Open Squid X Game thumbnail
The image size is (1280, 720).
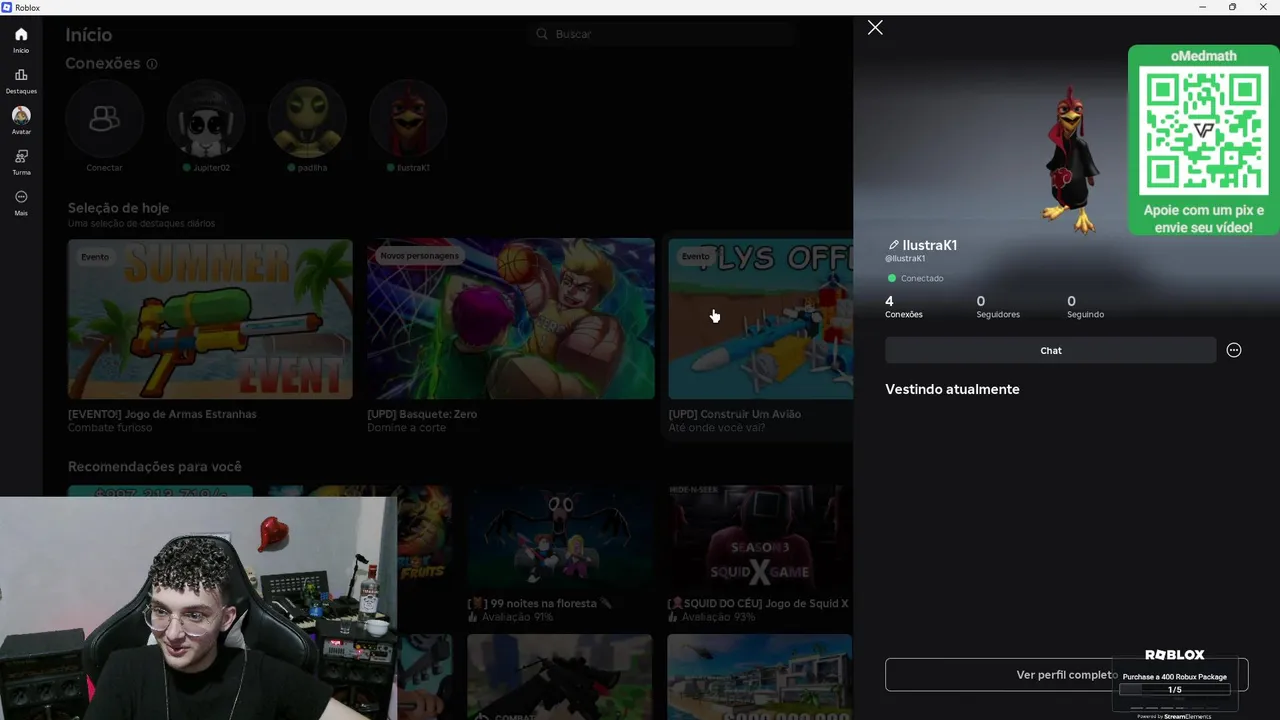(x=760, y=539)
